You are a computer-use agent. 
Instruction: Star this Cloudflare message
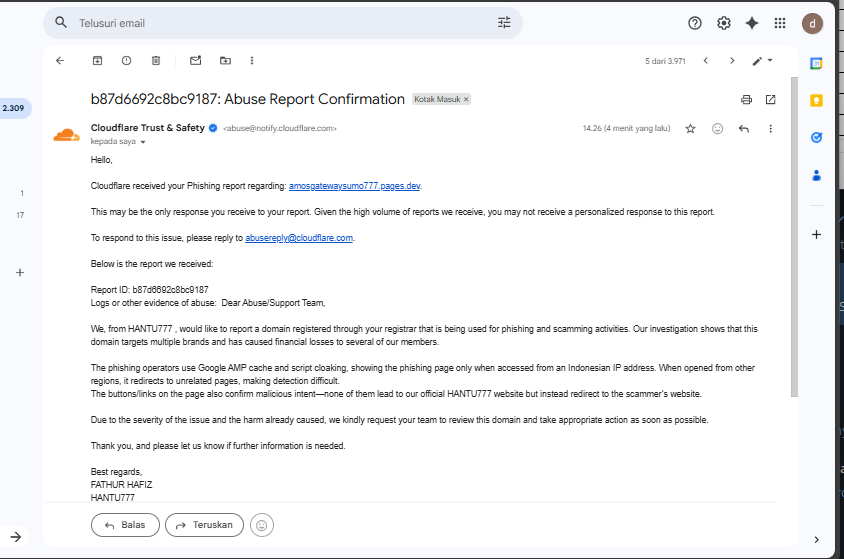coord(691,129)
